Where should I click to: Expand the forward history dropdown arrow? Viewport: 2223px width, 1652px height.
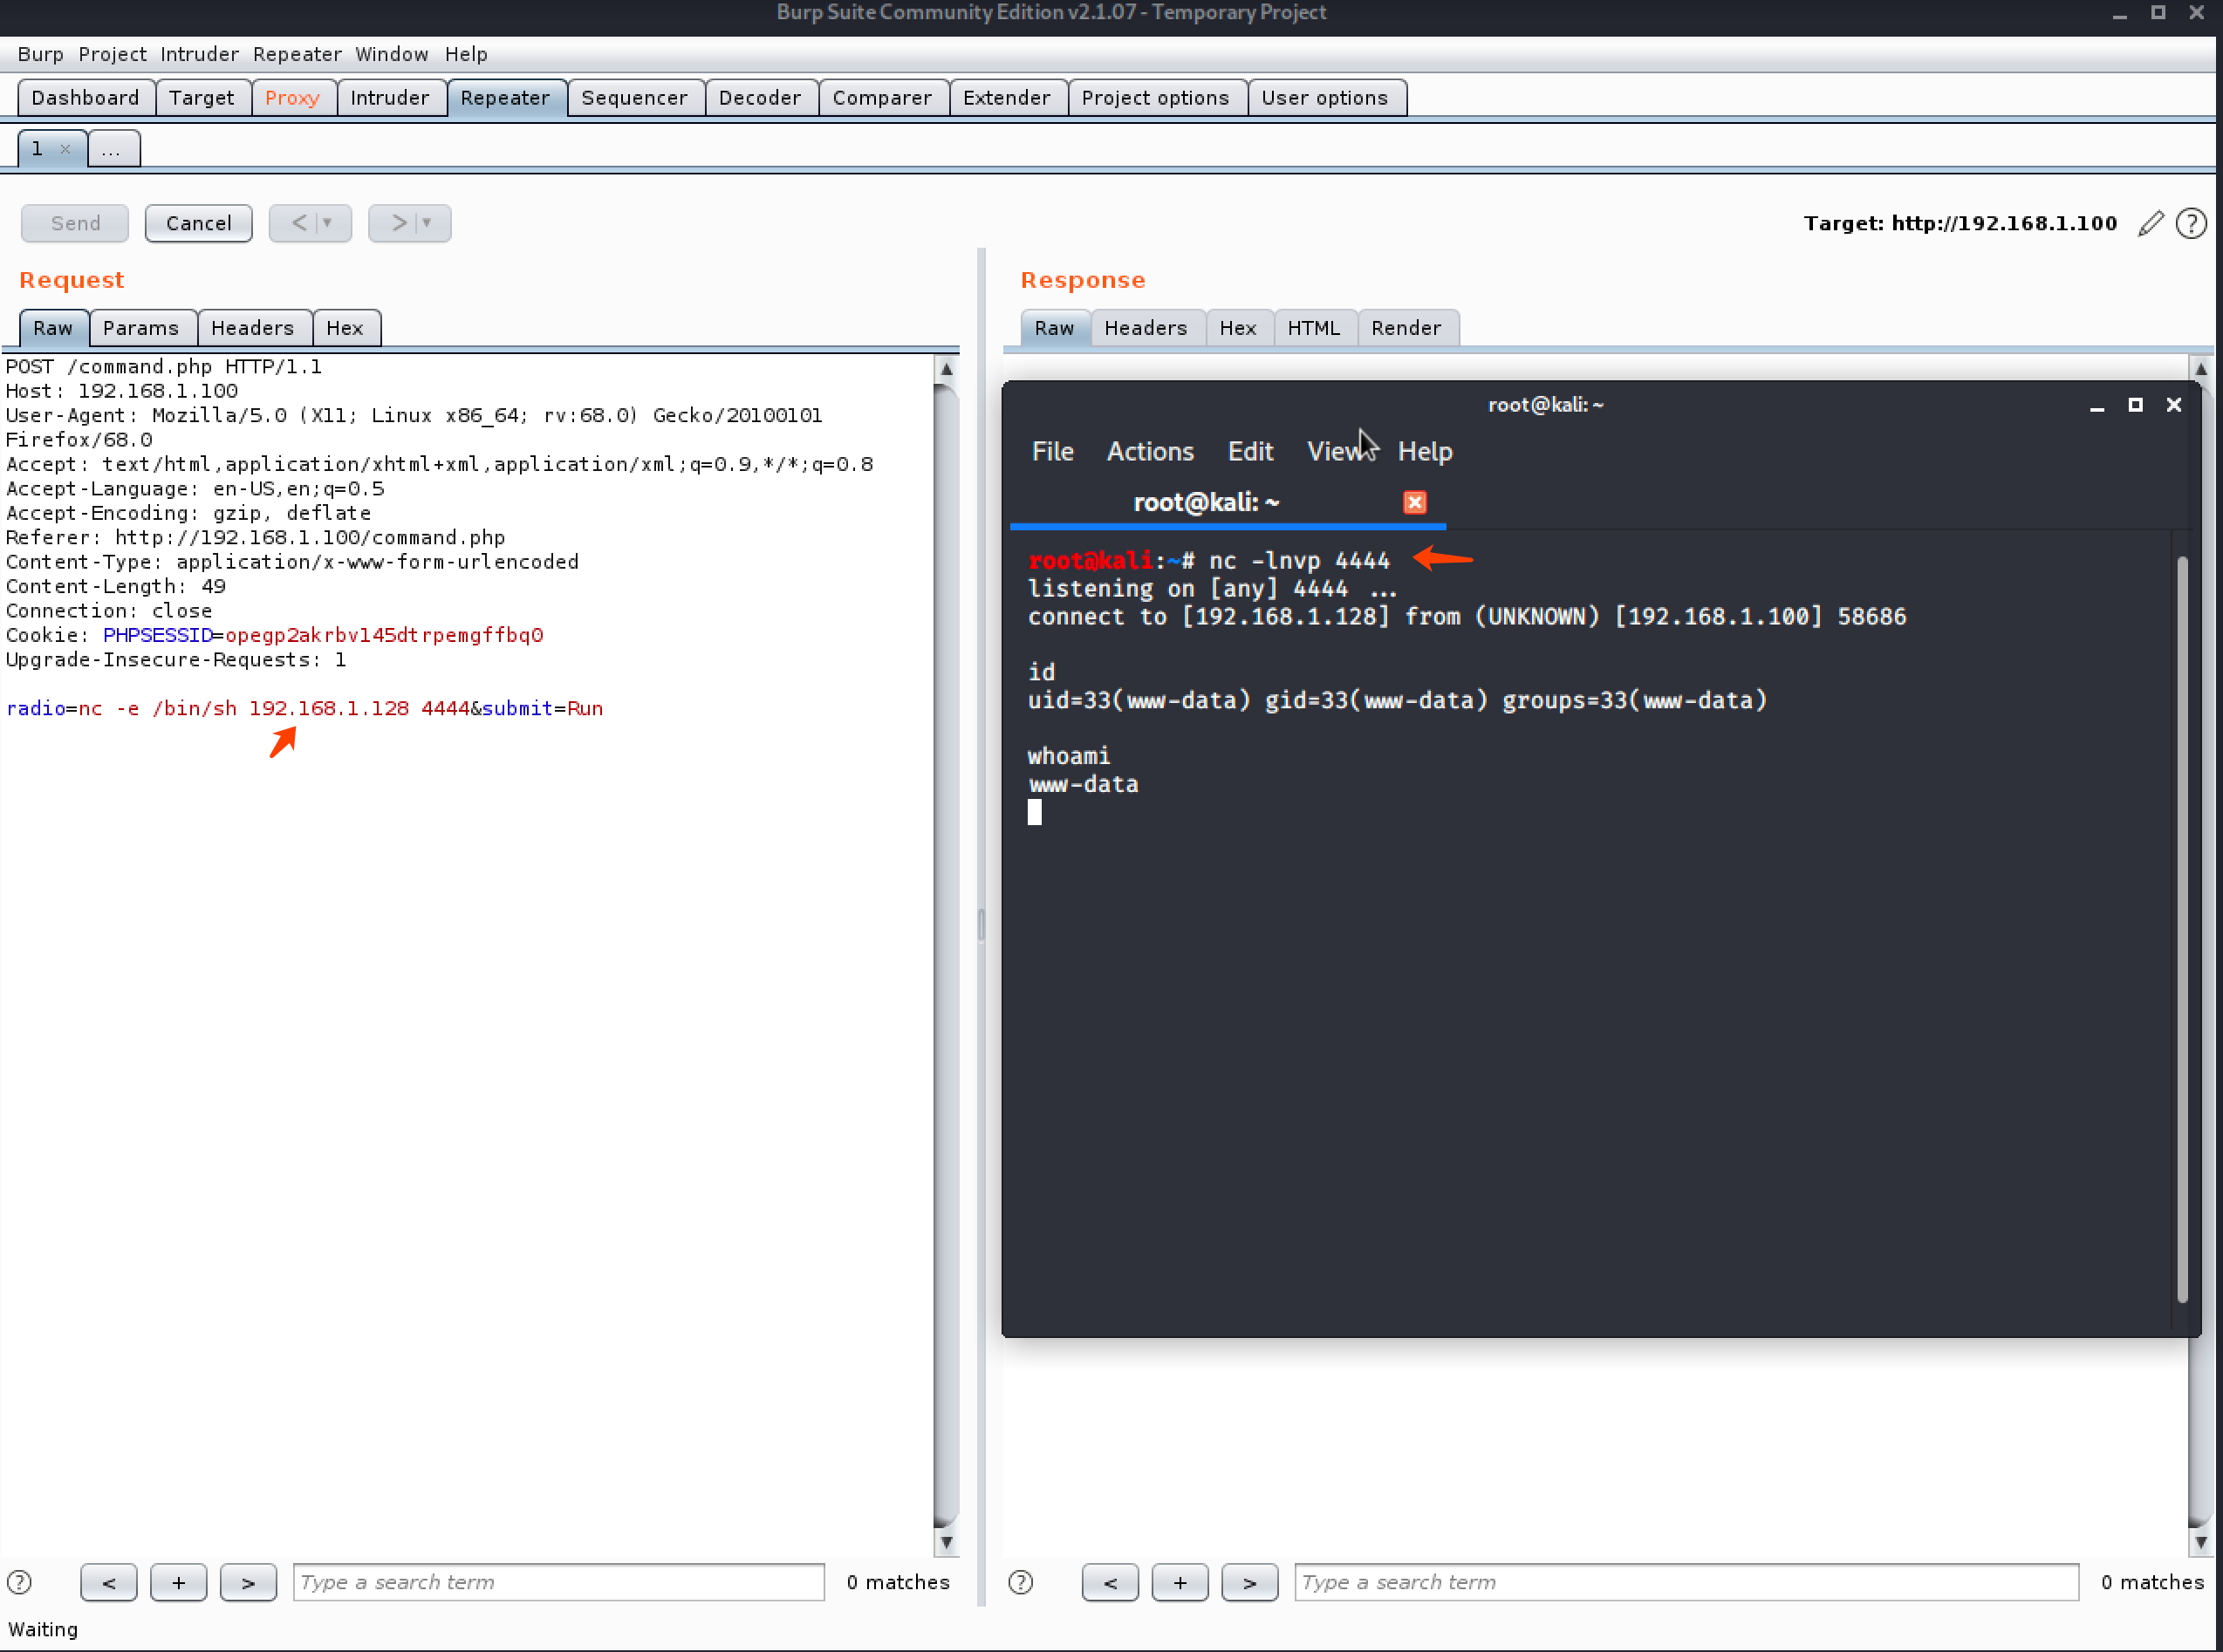tap(427, 223)
